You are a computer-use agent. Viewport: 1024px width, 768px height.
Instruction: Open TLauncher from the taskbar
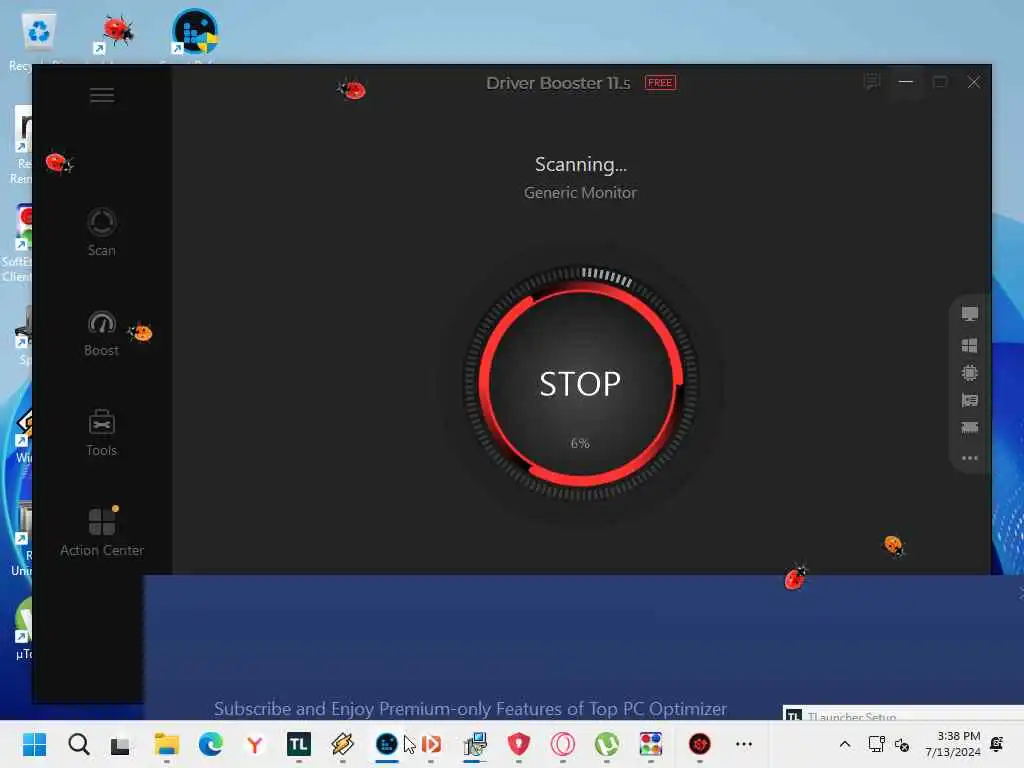click(x=298, y=744)
